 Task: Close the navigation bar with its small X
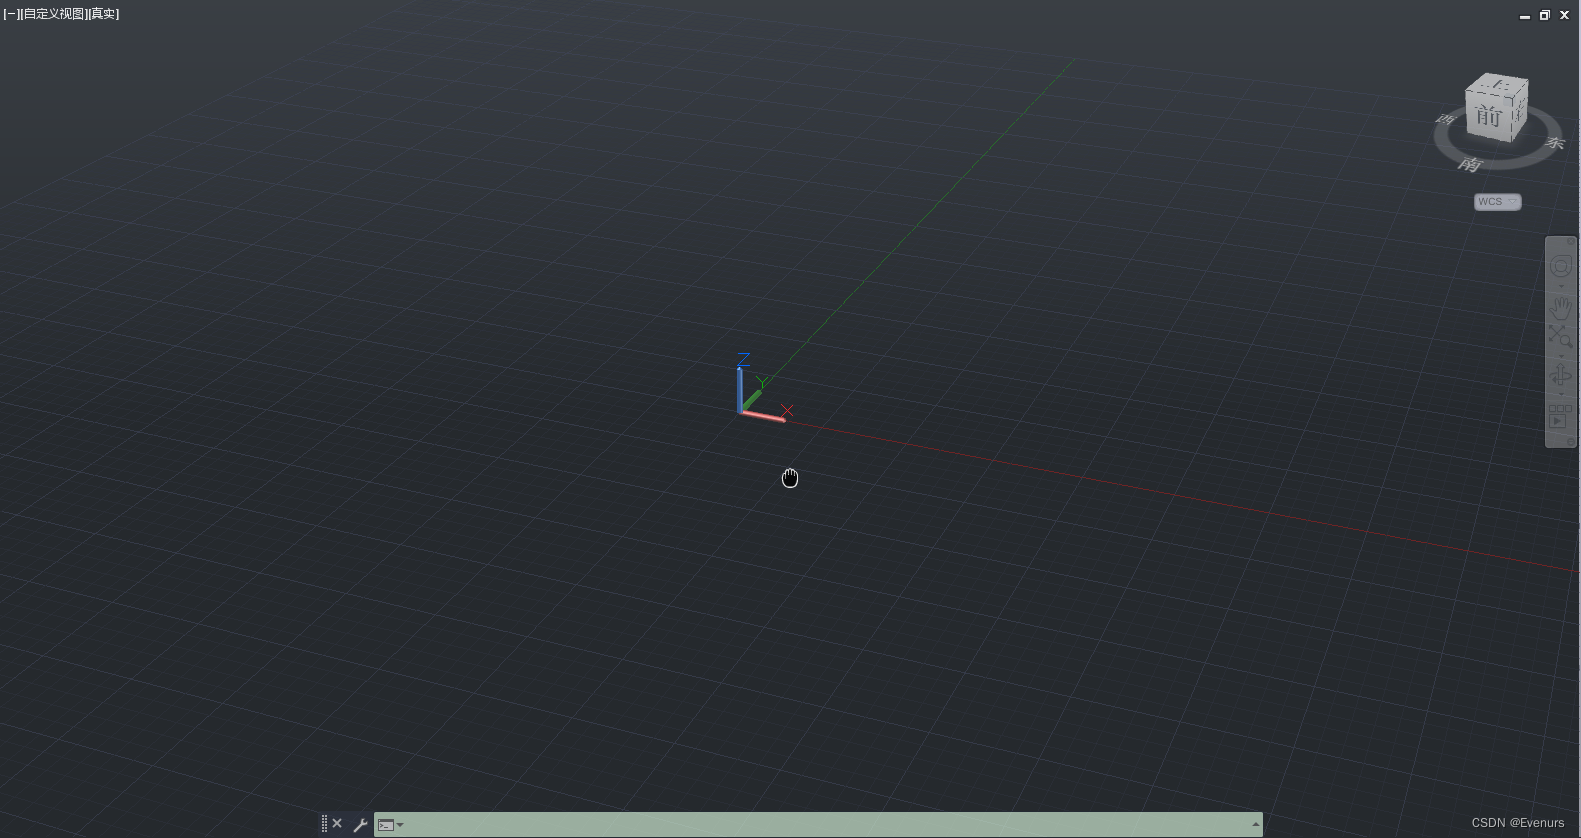[x=1571, y=241]
